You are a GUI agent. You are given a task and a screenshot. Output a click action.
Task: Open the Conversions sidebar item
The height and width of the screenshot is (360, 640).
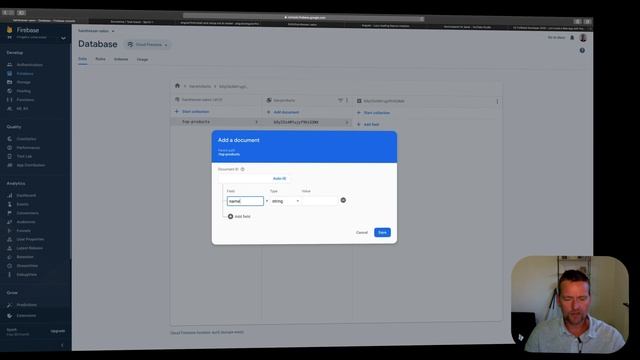(27, 213)
